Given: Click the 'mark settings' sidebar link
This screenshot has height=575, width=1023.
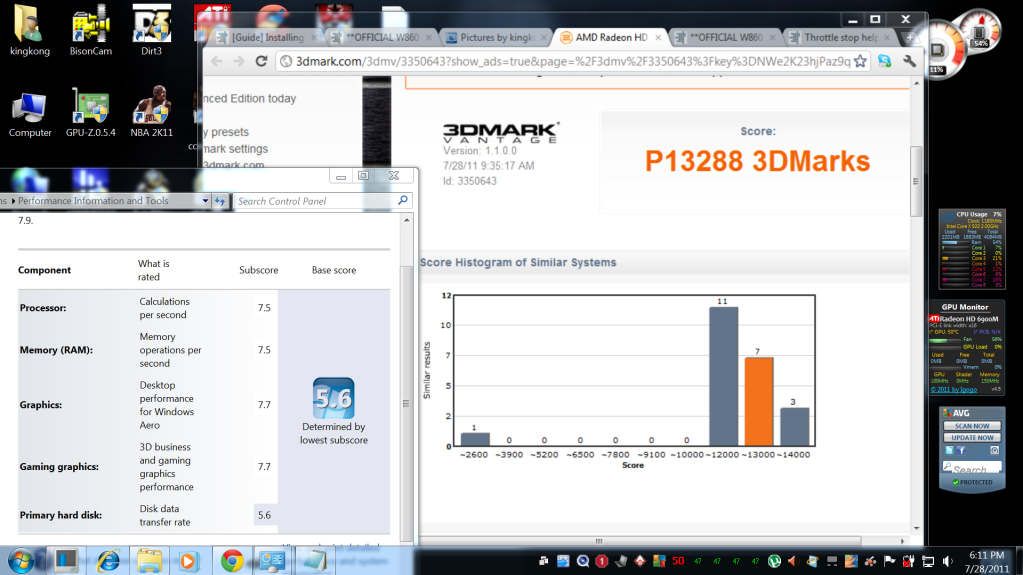Looking at the screenshot, I should pos(235,149).
